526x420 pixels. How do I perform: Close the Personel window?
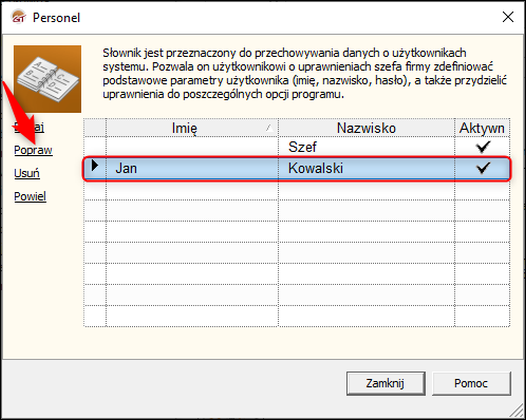tap(508, 17)
